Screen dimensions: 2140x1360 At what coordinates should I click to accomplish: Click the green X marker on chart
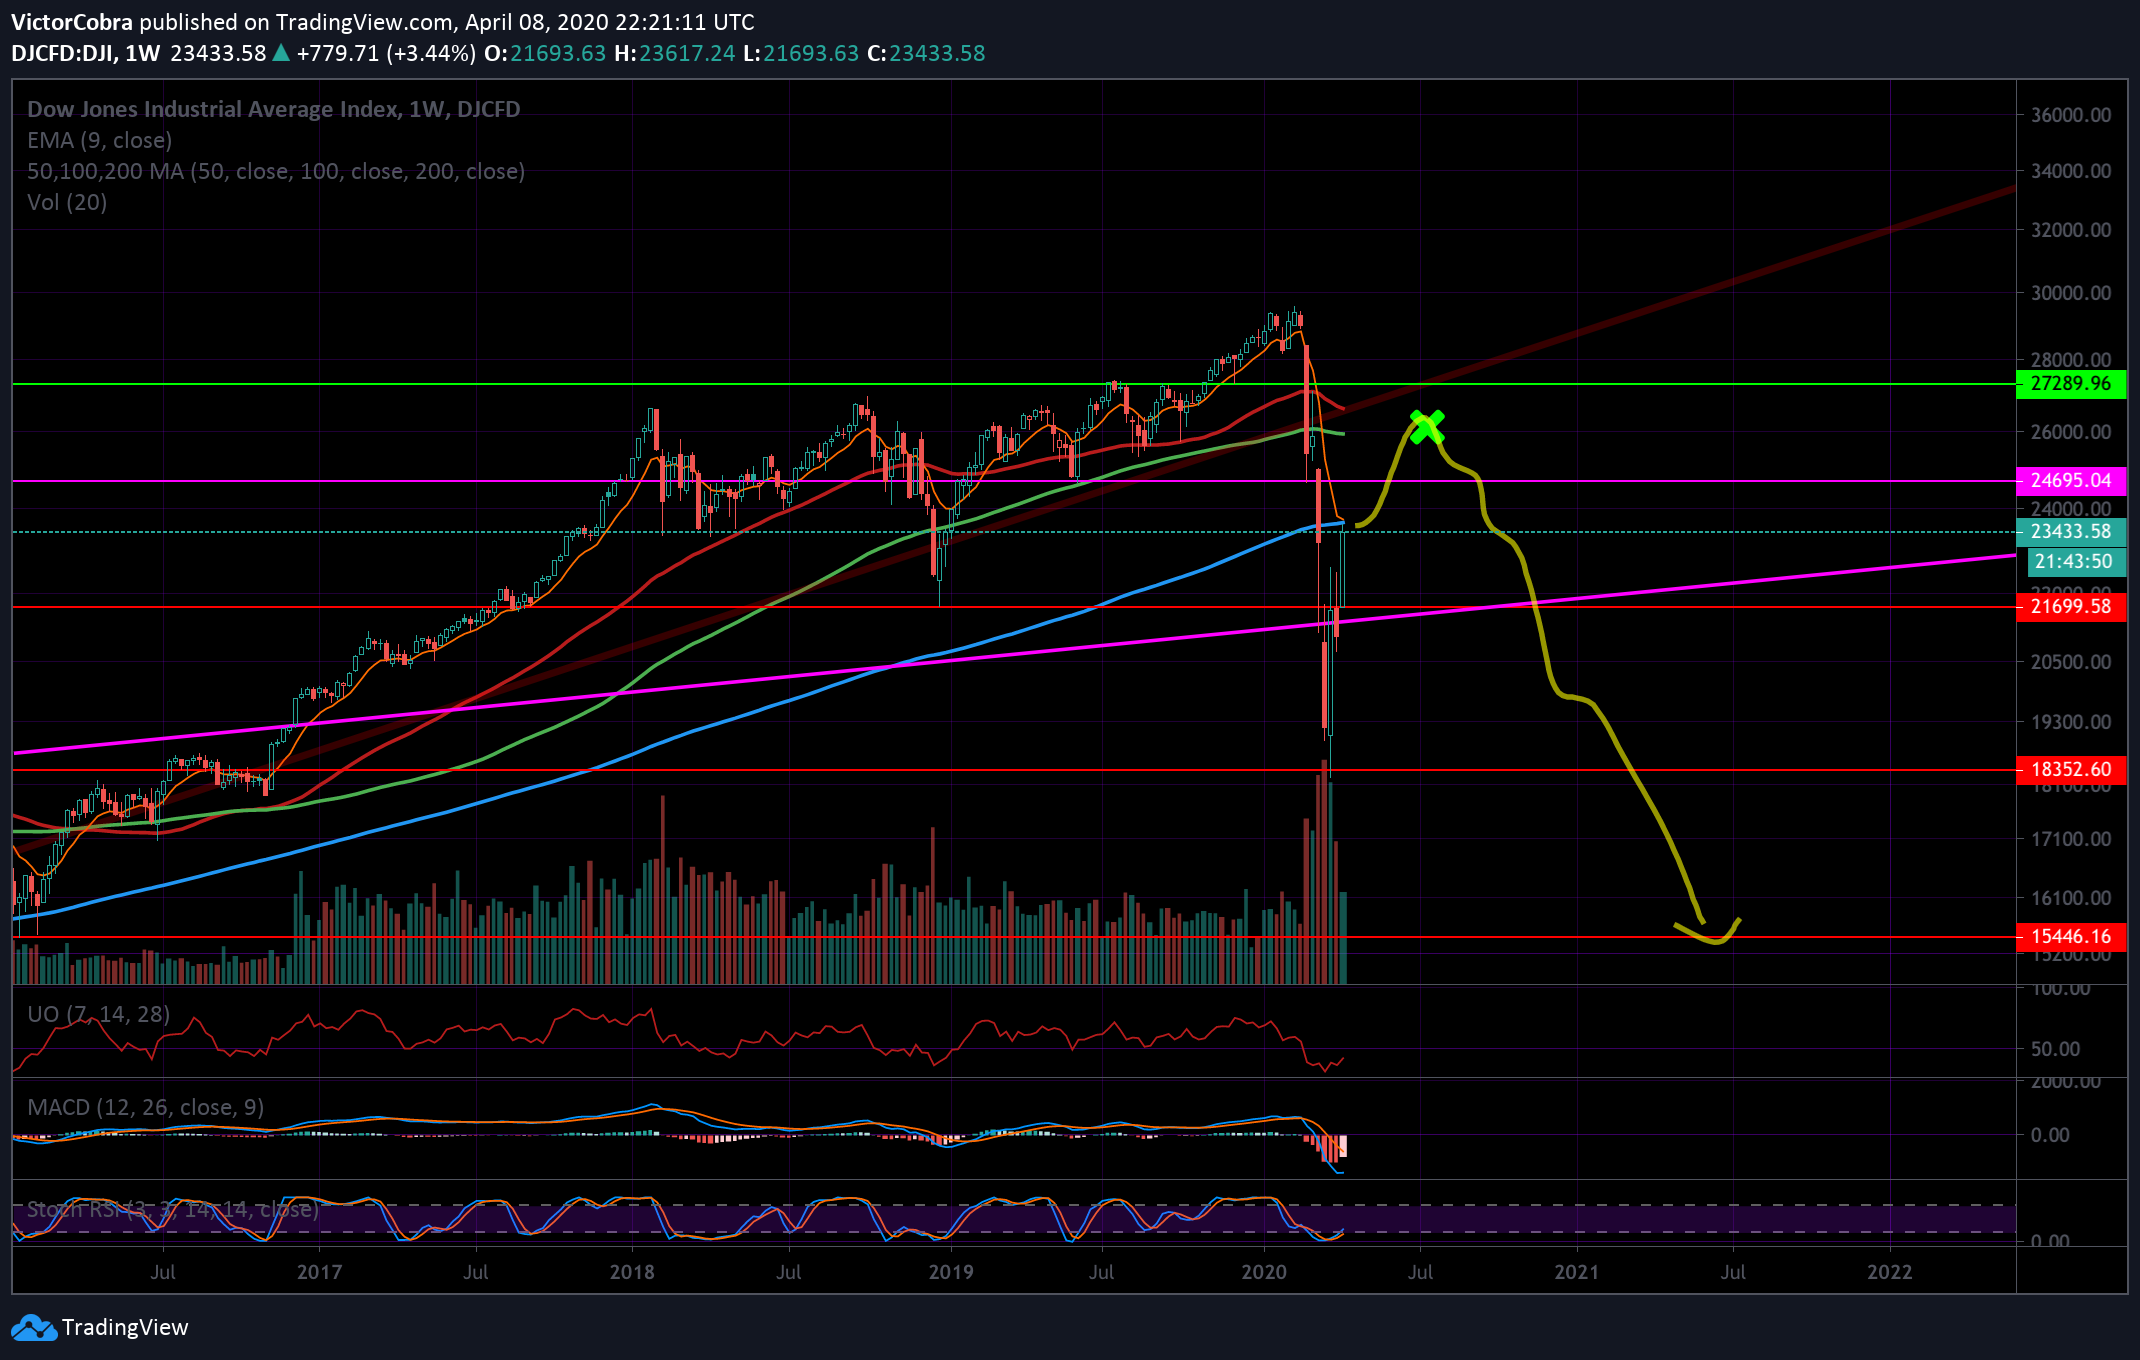[1427, 427]
